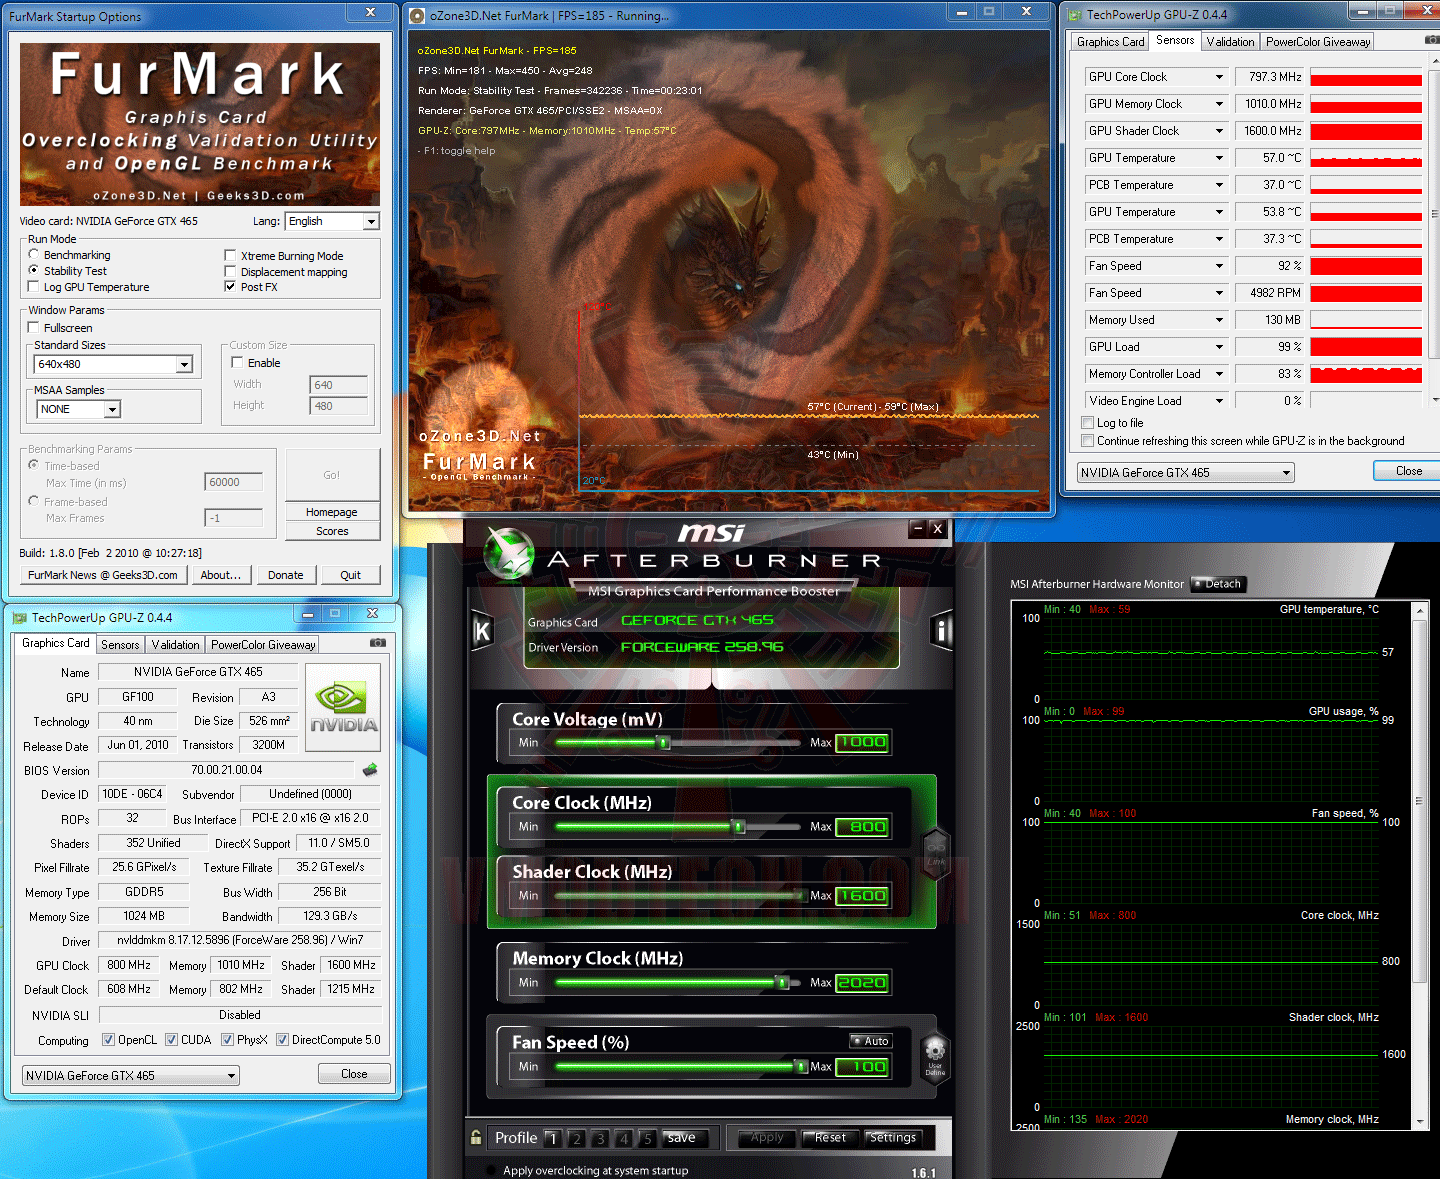Toggle the Link clocks button in Afterburner
The width and height of the screenshot is (1440, 1179).
click(x=936, y=852)
